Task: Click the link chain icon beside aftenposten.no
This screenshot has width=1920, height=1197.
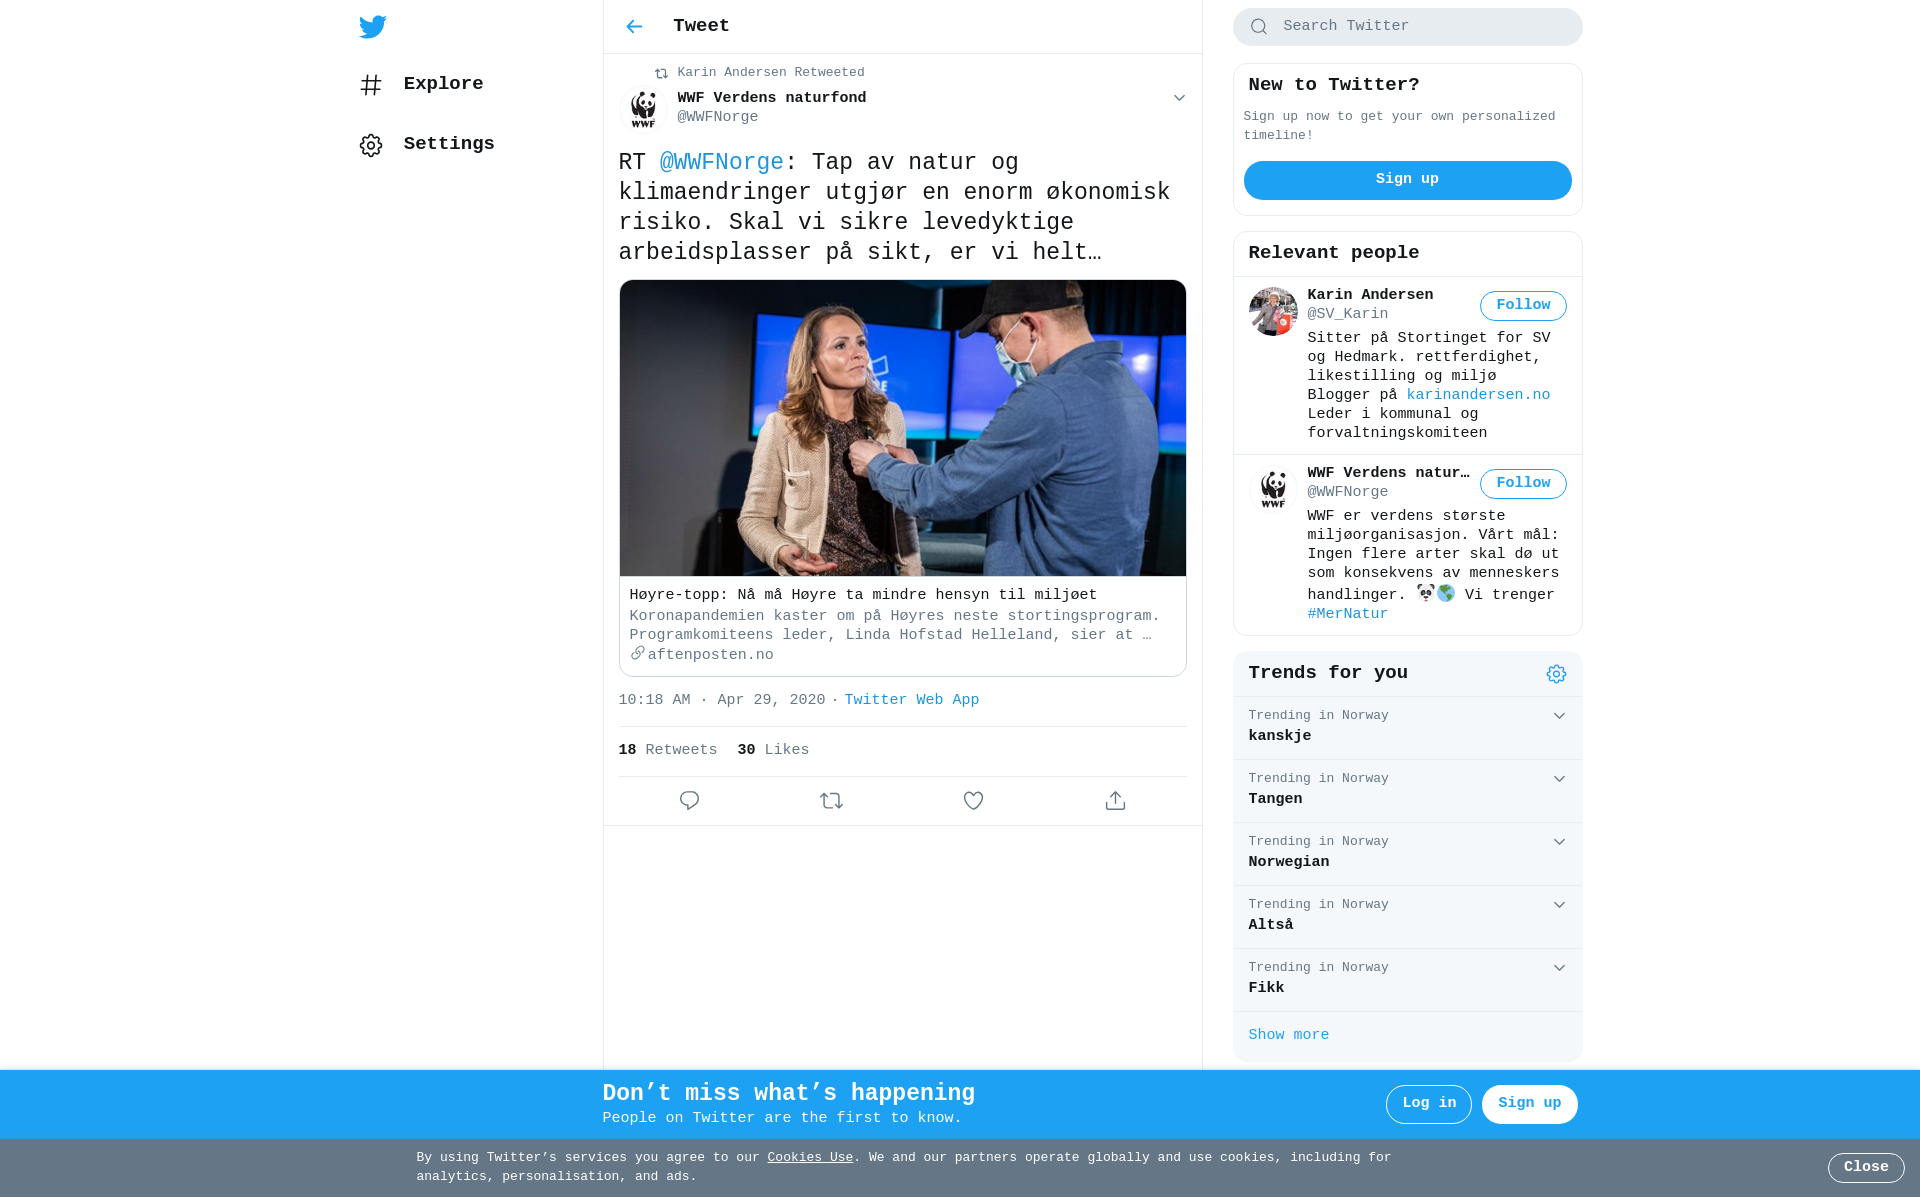Action: (x=637, y=653)
